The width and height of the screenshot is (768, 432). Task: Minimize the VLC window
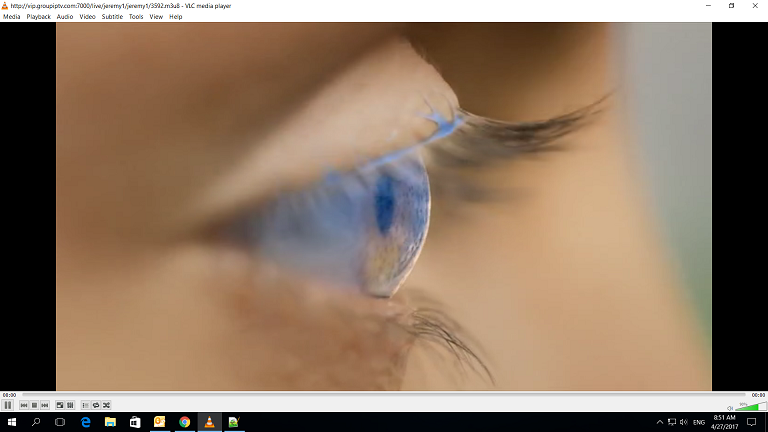(708, 6)
